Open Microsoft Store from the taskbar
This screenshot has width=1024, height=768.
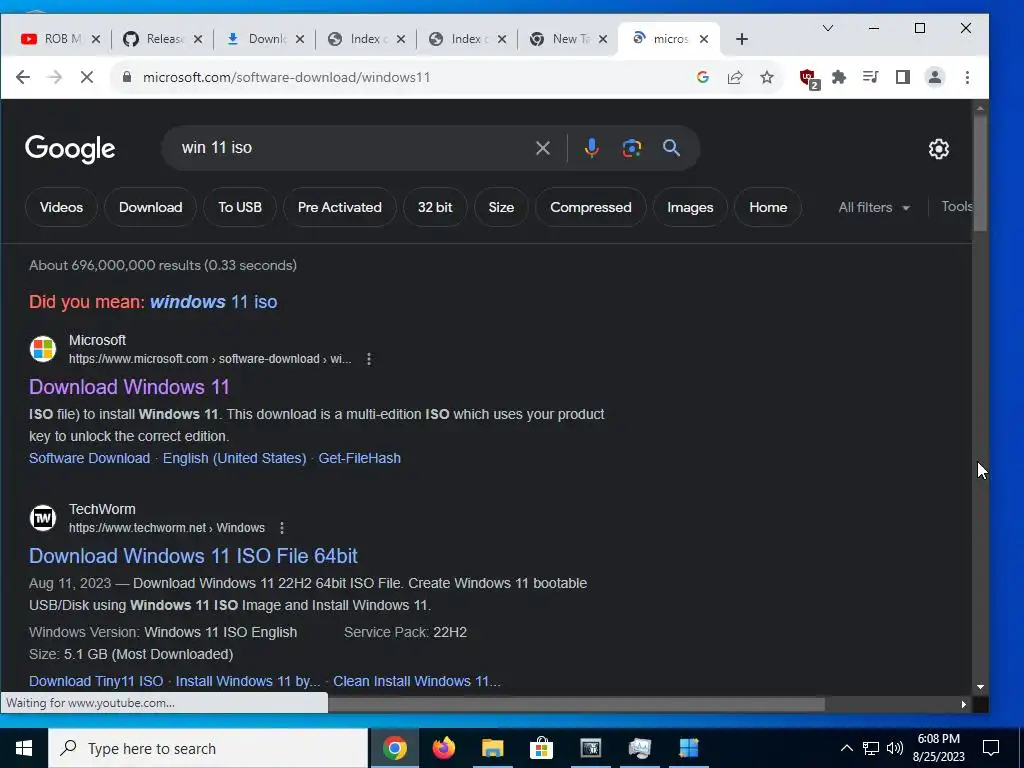541,748
